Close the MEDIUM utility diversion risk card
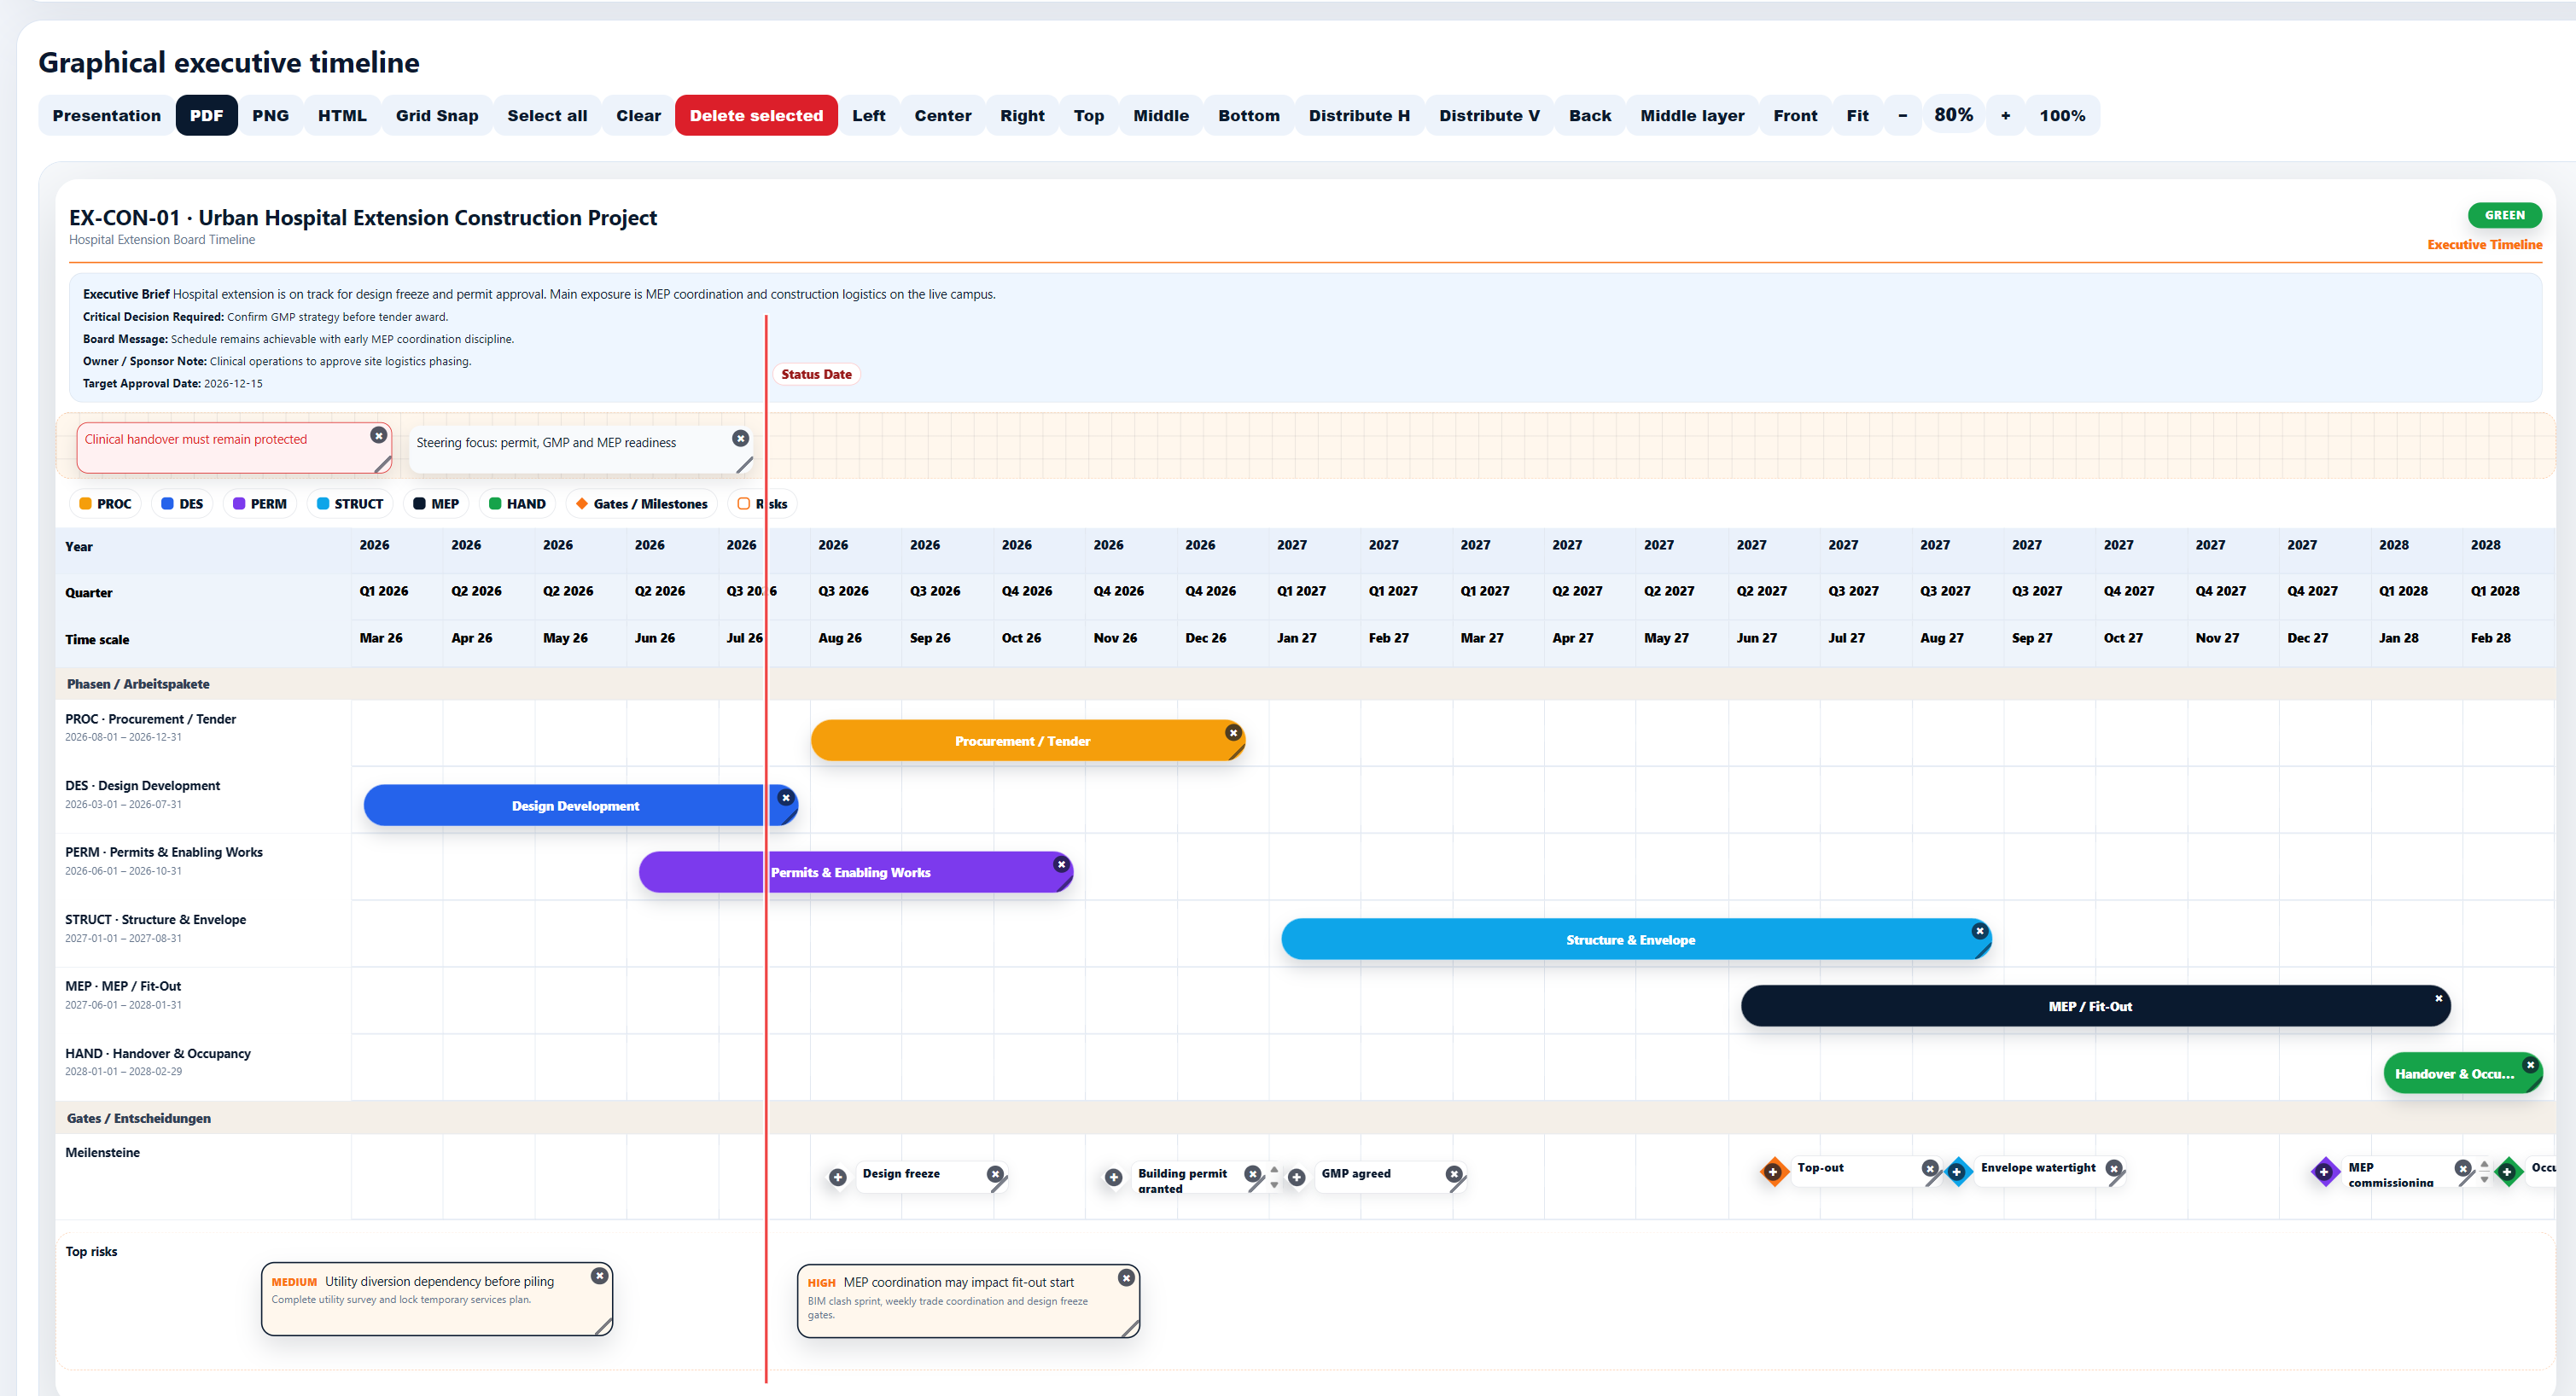Image resolution: width=2576 pixels, height=1396 pixels. tap(599, 1276)
